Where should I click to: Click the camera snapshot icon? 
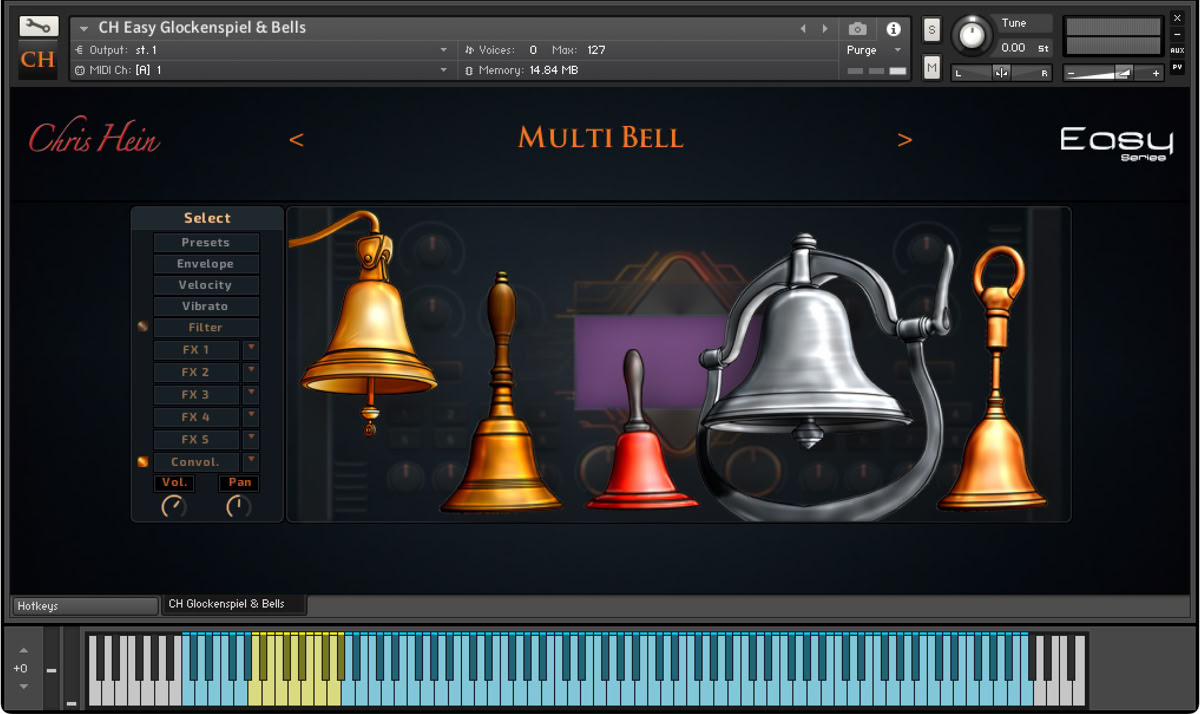857,29
